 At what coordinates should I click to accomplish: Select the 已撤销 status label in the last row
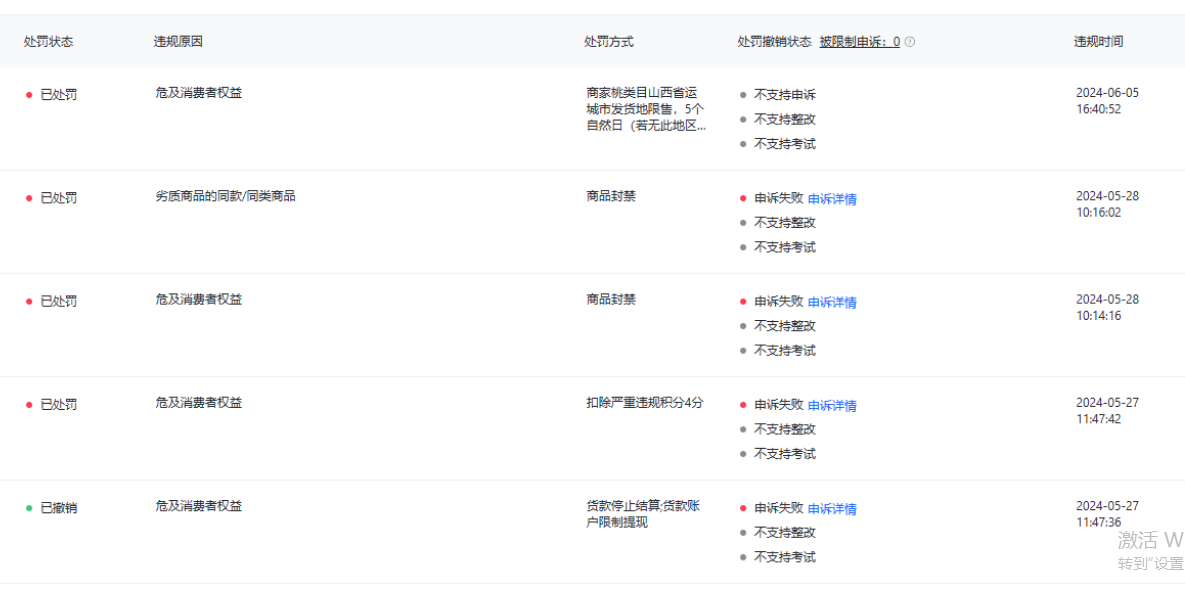tap(58, 508)
